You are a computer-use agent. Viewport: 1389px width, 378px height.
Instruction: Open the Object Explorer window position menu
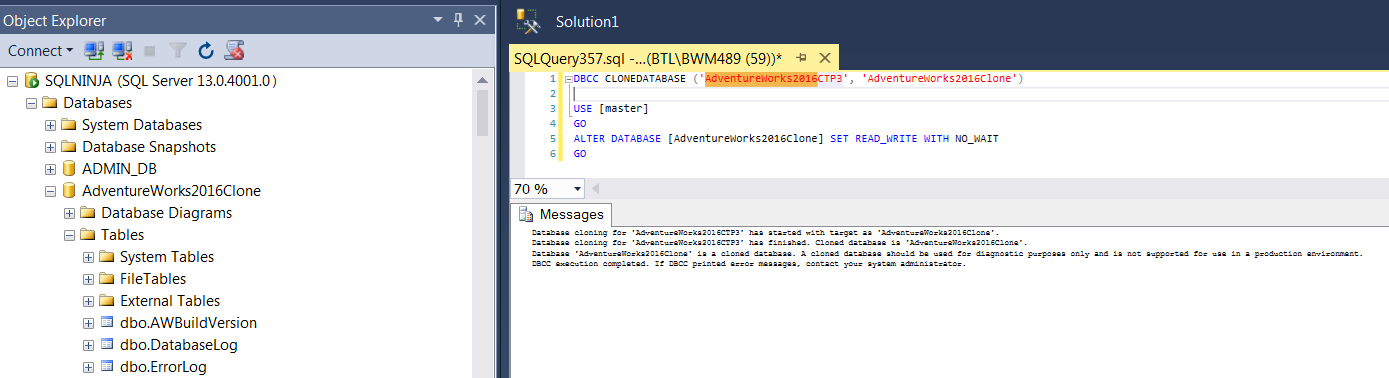click(438, 20)
